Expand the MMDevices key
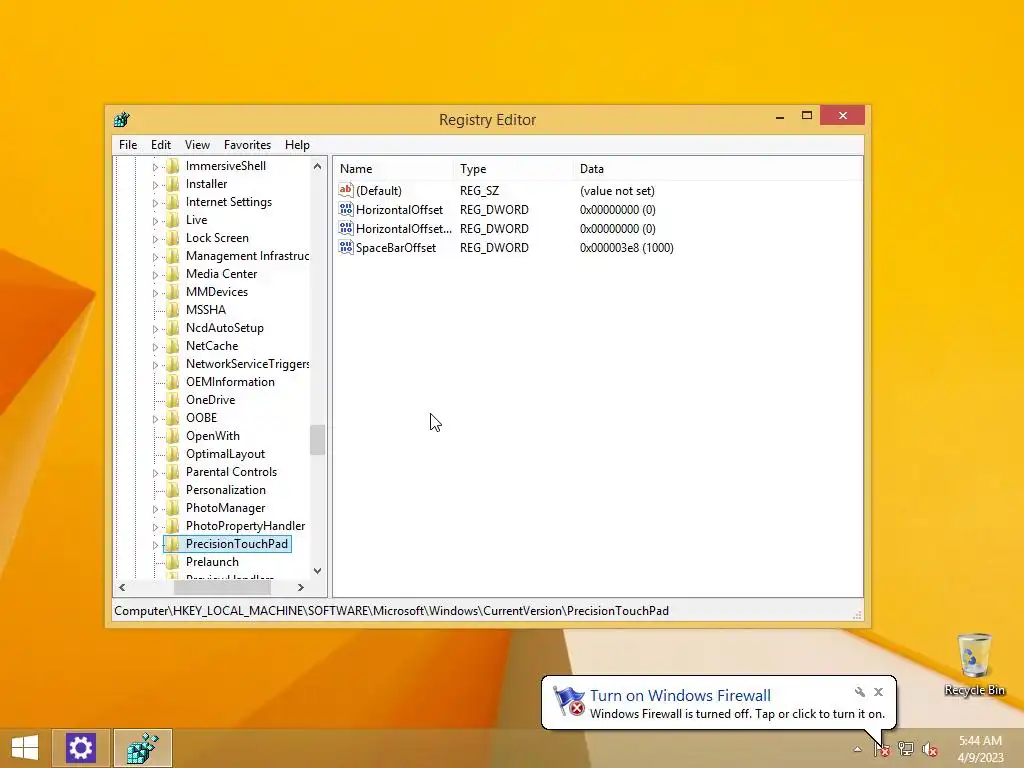The image size is (1024, 768). [155, 293]
